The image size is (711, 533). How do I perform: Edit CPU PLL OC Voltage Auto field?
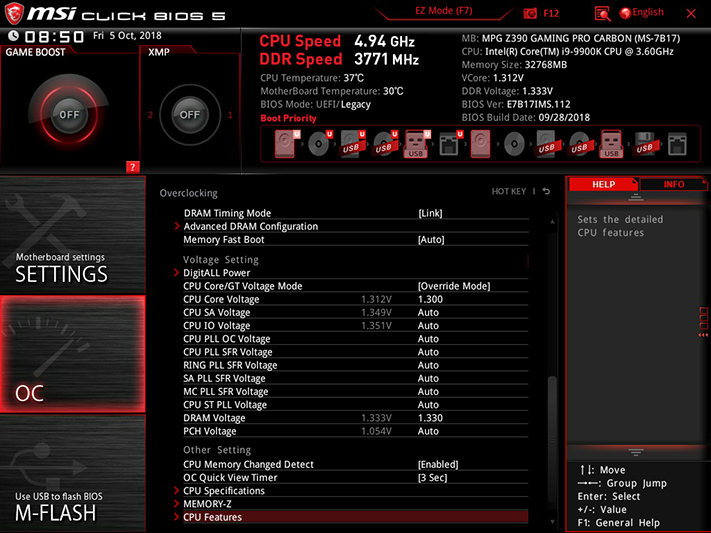(x=428, y=339)
